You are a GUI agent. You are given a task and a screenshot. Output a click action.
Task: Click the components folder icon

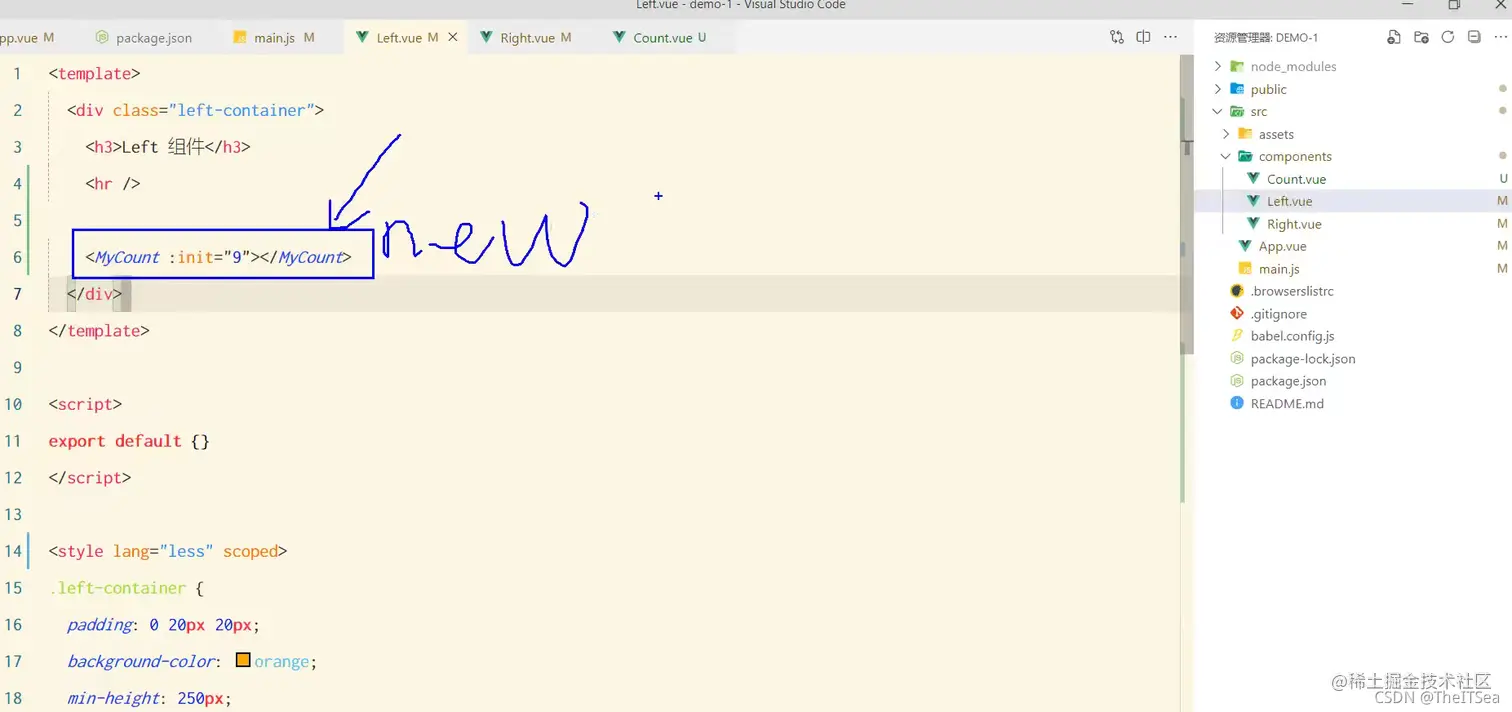(1245, 156)
